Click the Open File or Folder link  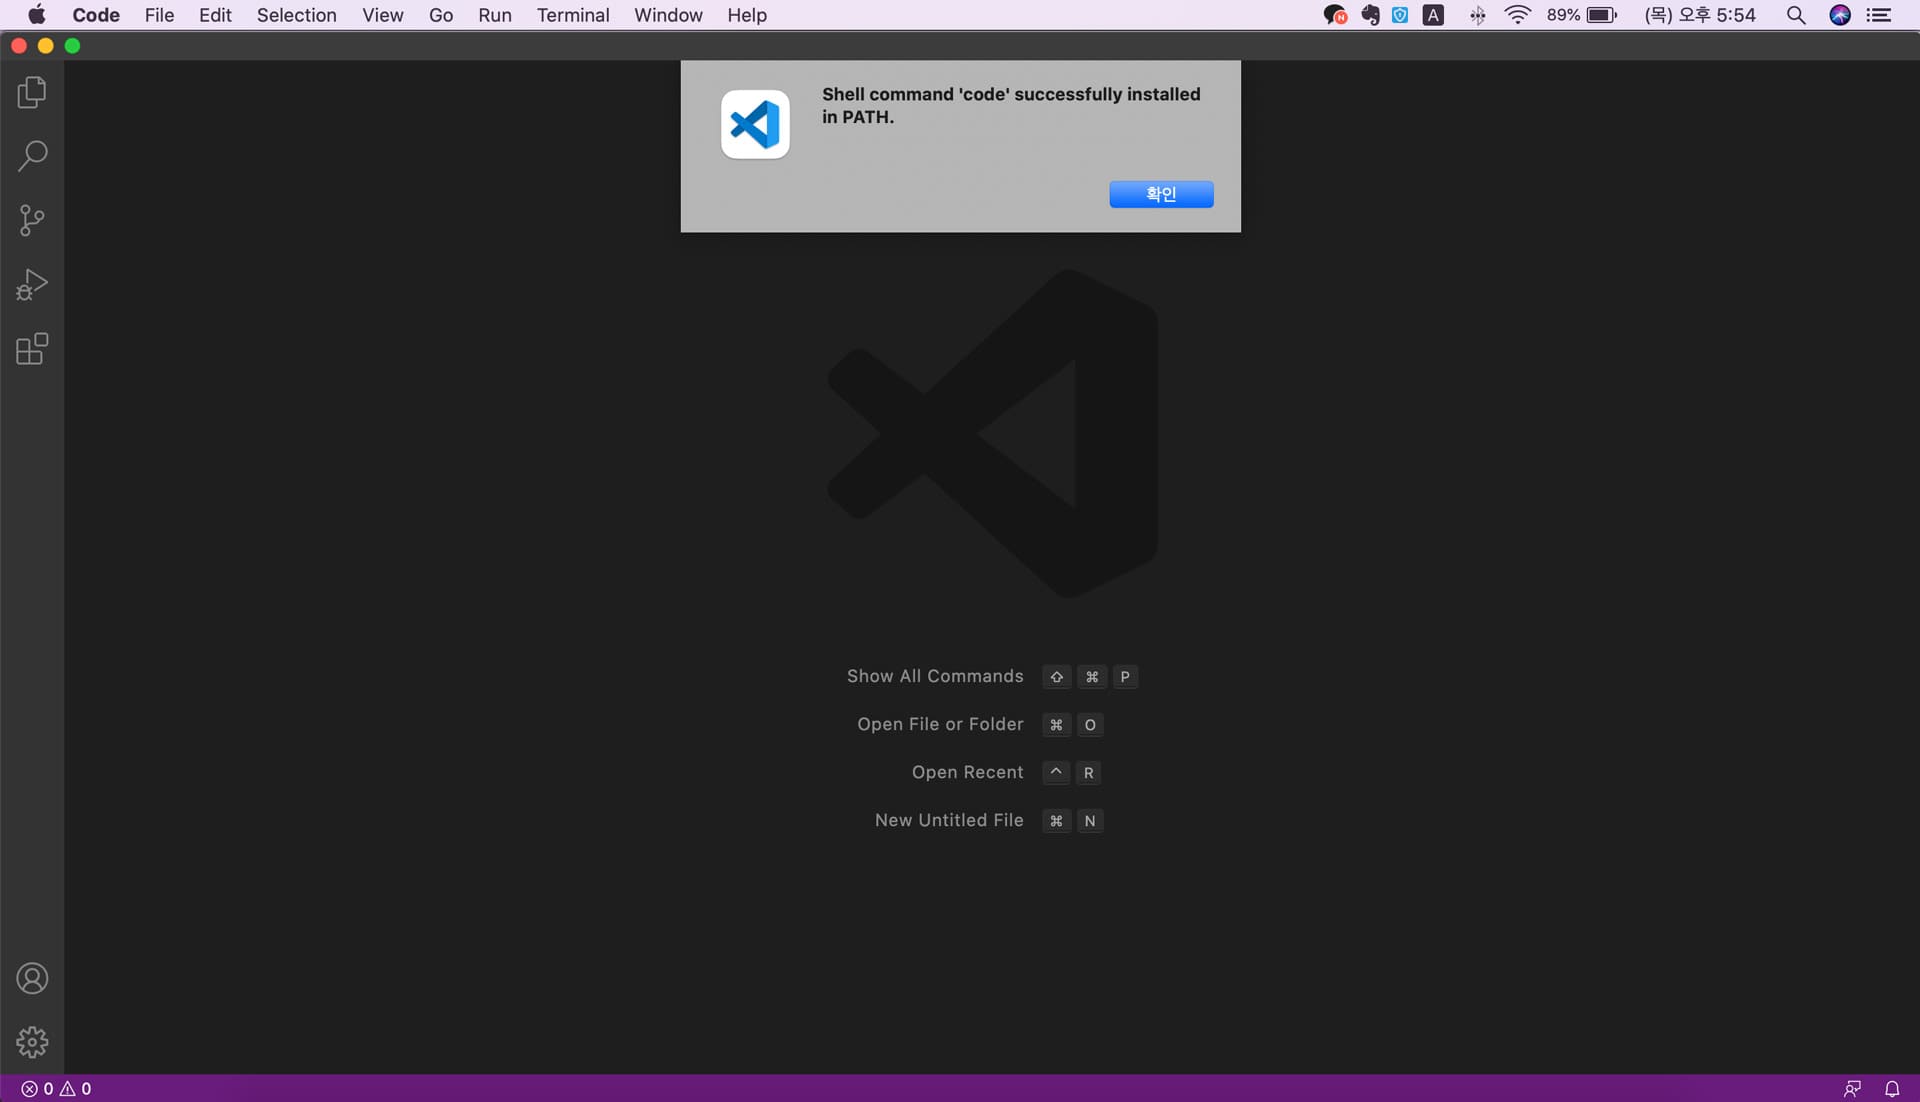tap(939, 724)
